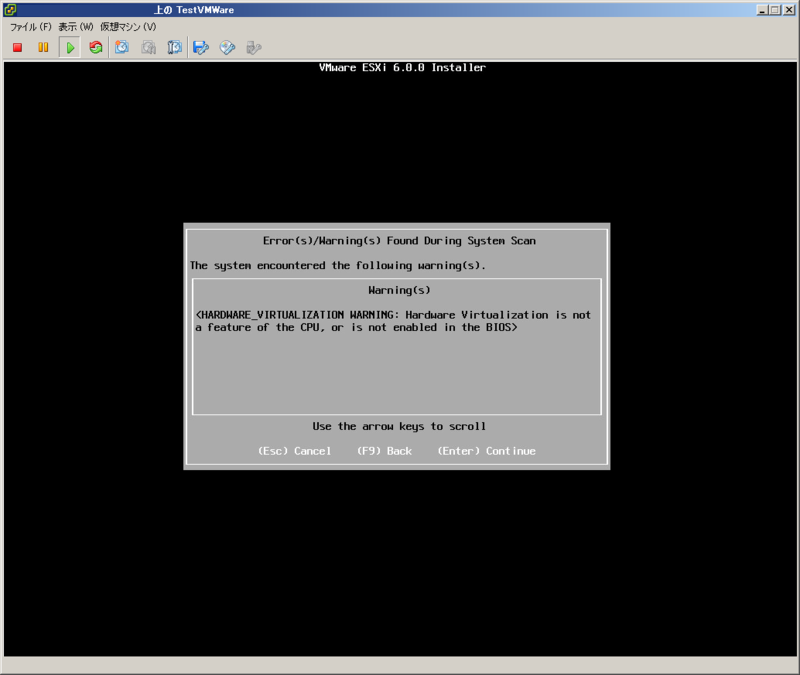The width and height of the screenshot is (800, 675).
Task: Open the 表示 (W) menu
Action: (76, 27)
